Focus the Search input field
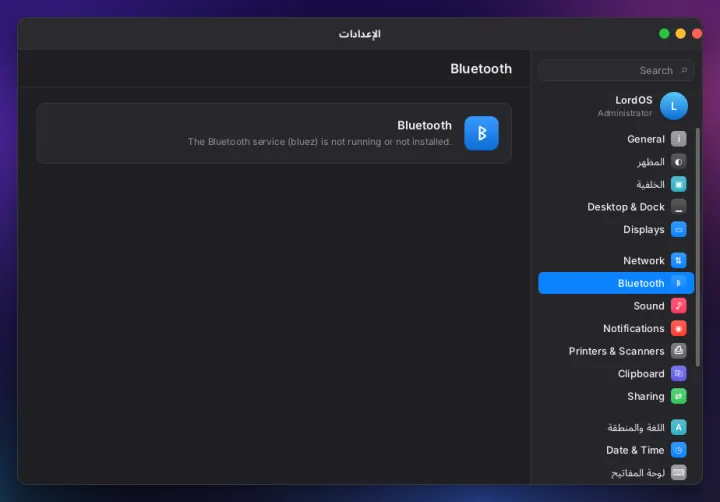Screen dimensions: 720x502 point(616,70)
